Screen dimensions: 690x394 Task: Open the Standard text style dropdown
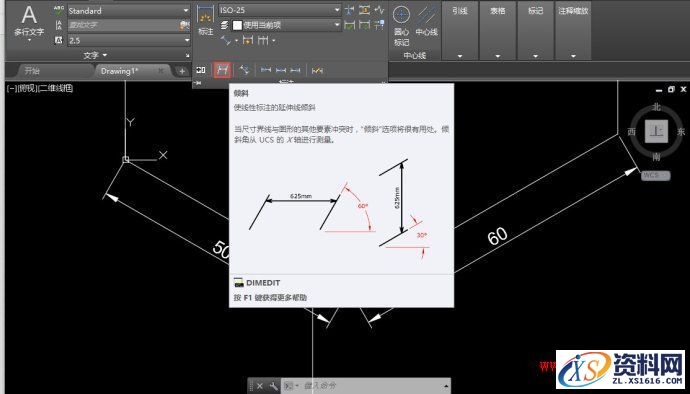click(x=128, y=11)
